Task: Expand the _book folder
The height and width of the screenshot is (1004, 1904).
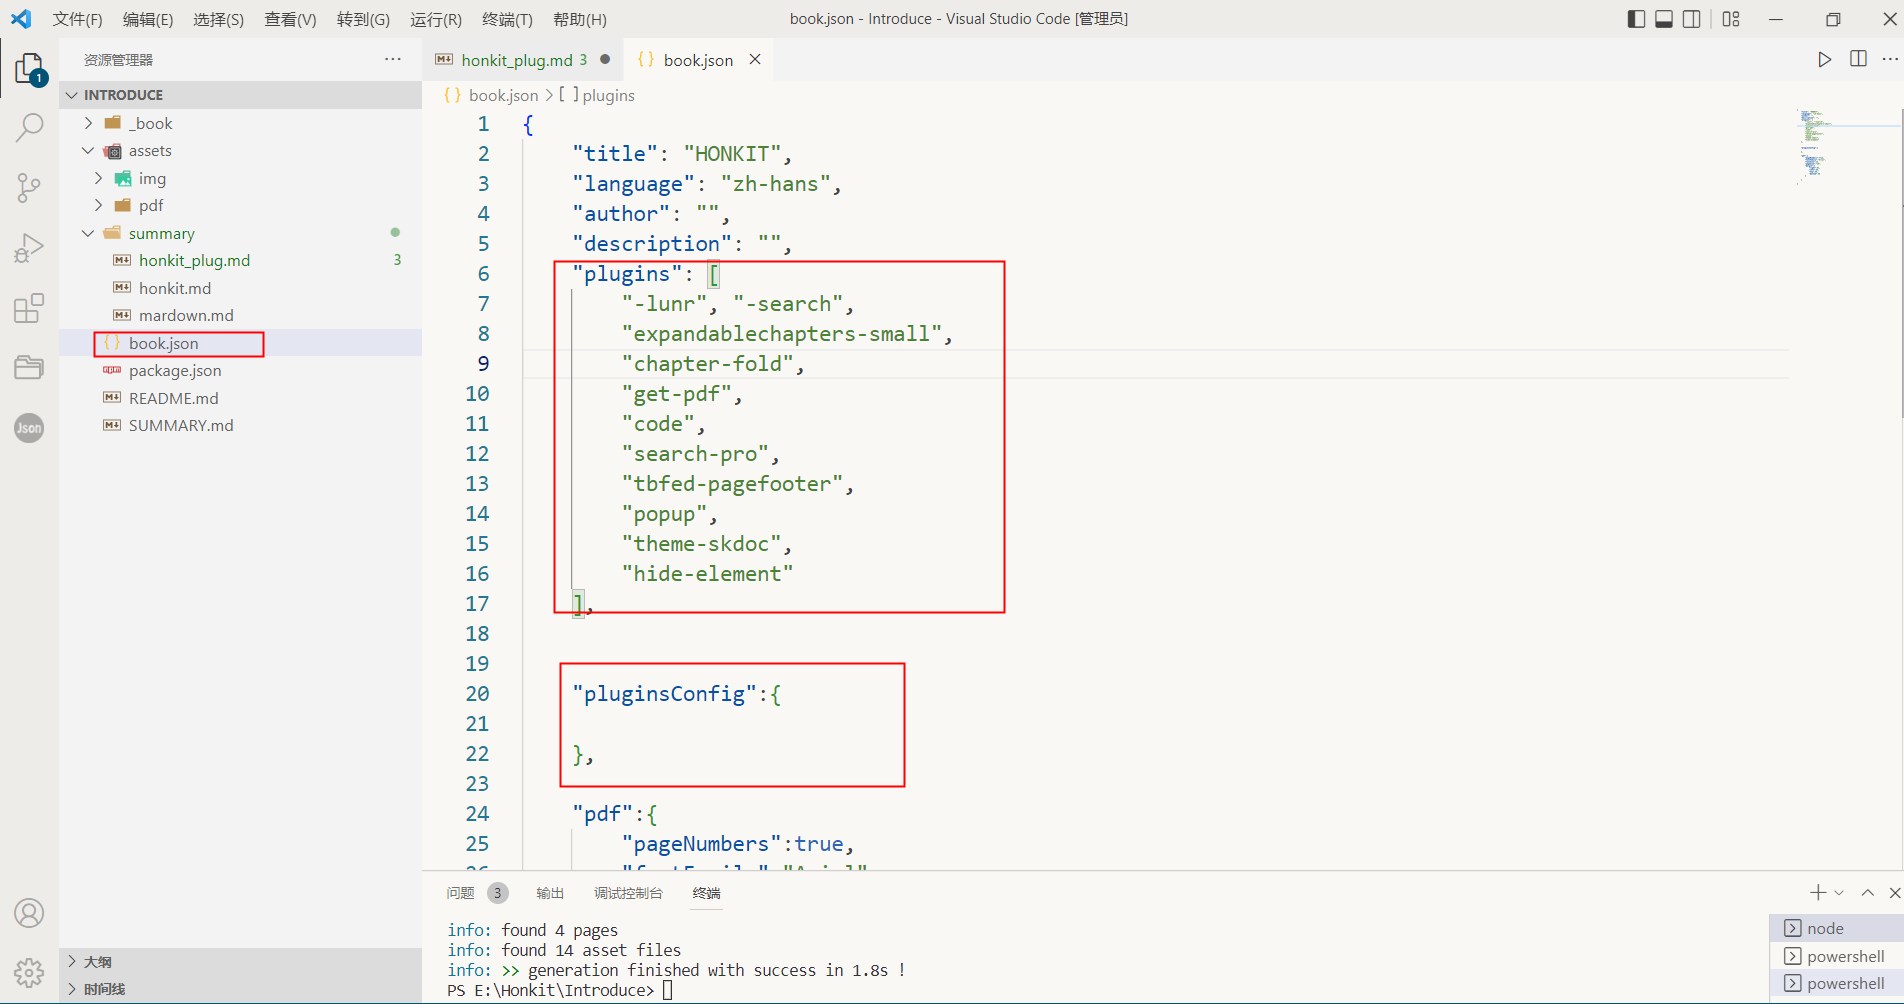Action: pos(88,123)
